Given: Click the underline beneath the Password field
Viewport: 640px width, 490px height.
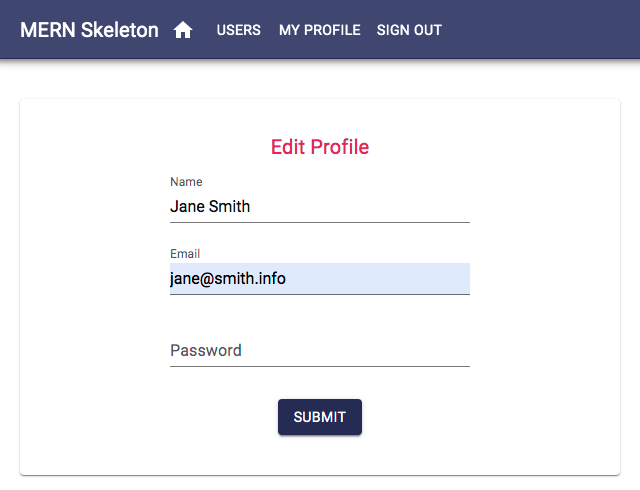Looking at the screenshot, I should (x=320, y=366).
